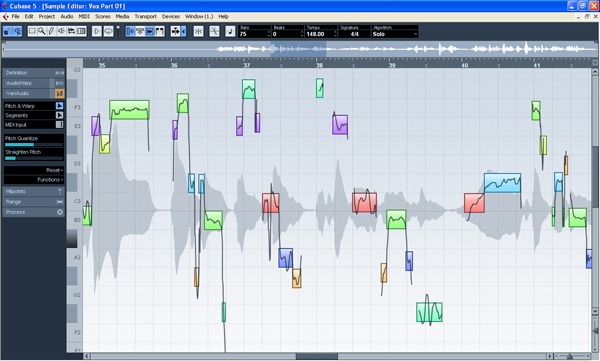The width and height of the screenshot is (600, 361).
Task: Select the Scrub tool
Action: coord(71,31)
